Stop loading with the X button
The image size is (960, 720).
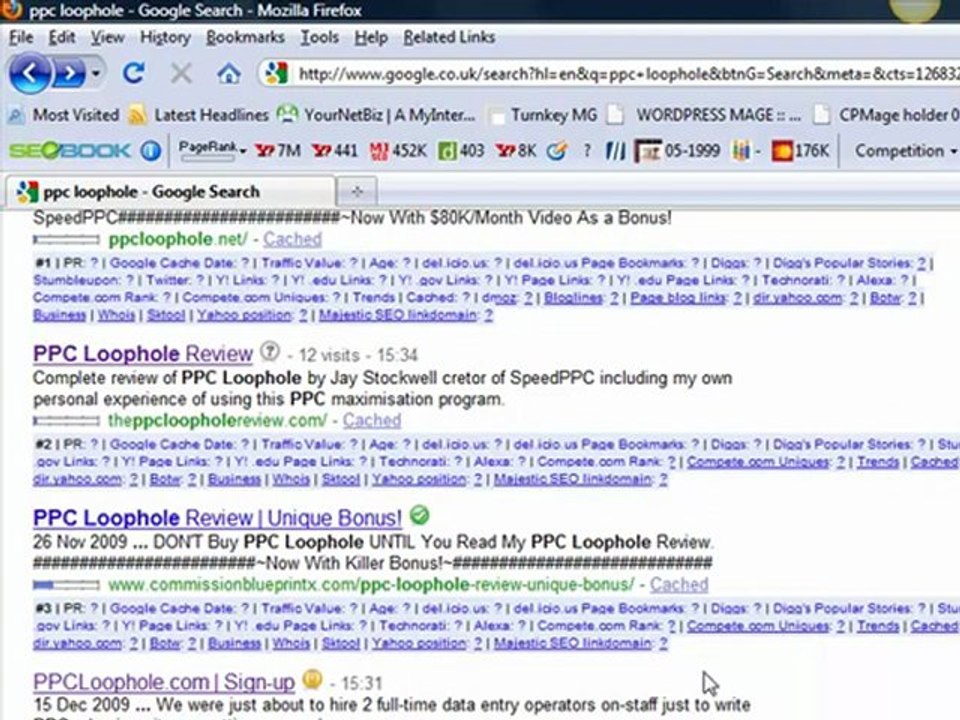pos(181,74)
